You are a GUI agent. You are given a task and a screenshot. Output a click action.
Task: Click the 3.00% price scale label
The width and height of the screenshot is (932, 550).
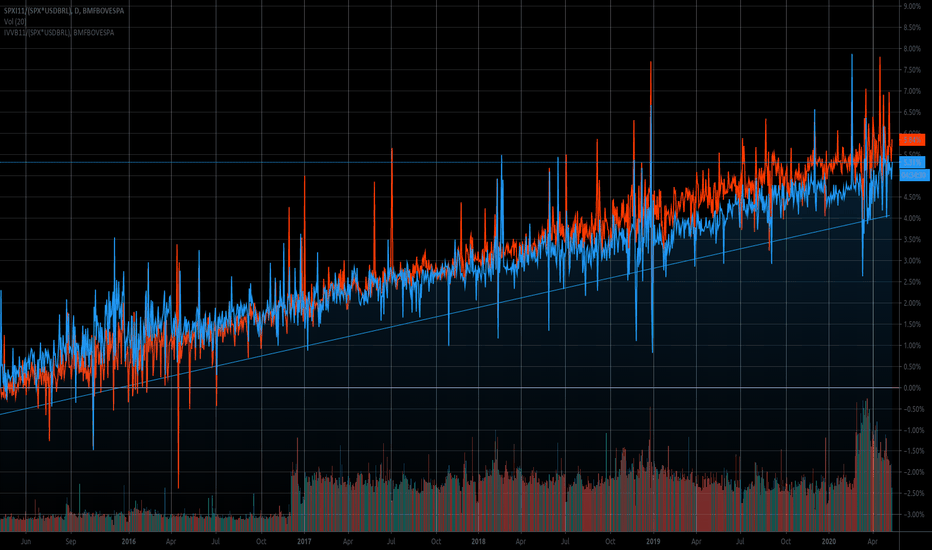[912, 260]
